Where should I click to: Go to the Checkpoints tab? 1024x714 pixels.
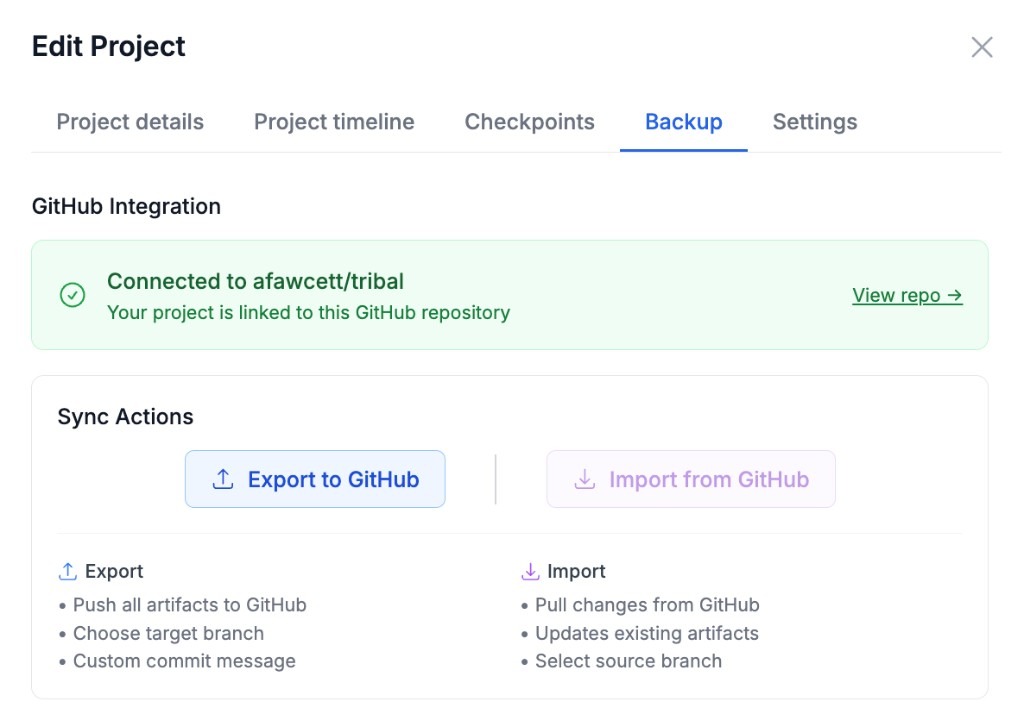tap(529, 122)
